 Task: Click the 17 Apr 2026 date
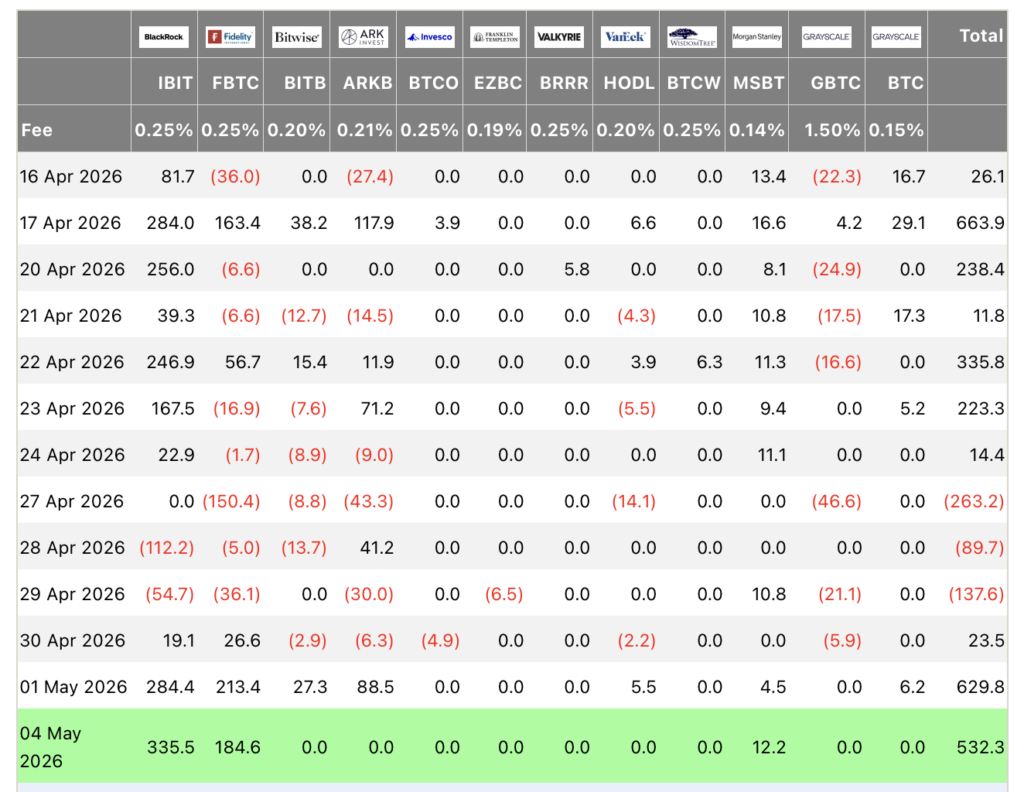[71, 223]
